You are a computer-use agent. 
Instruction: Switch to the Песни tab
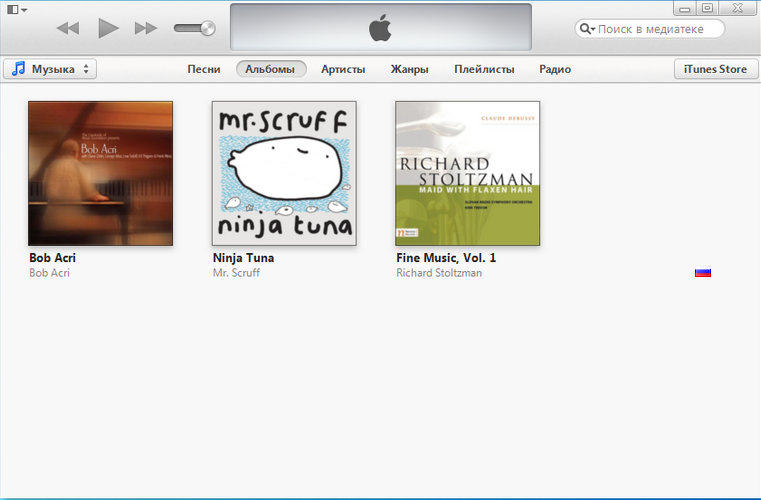[x=204, y=69]
